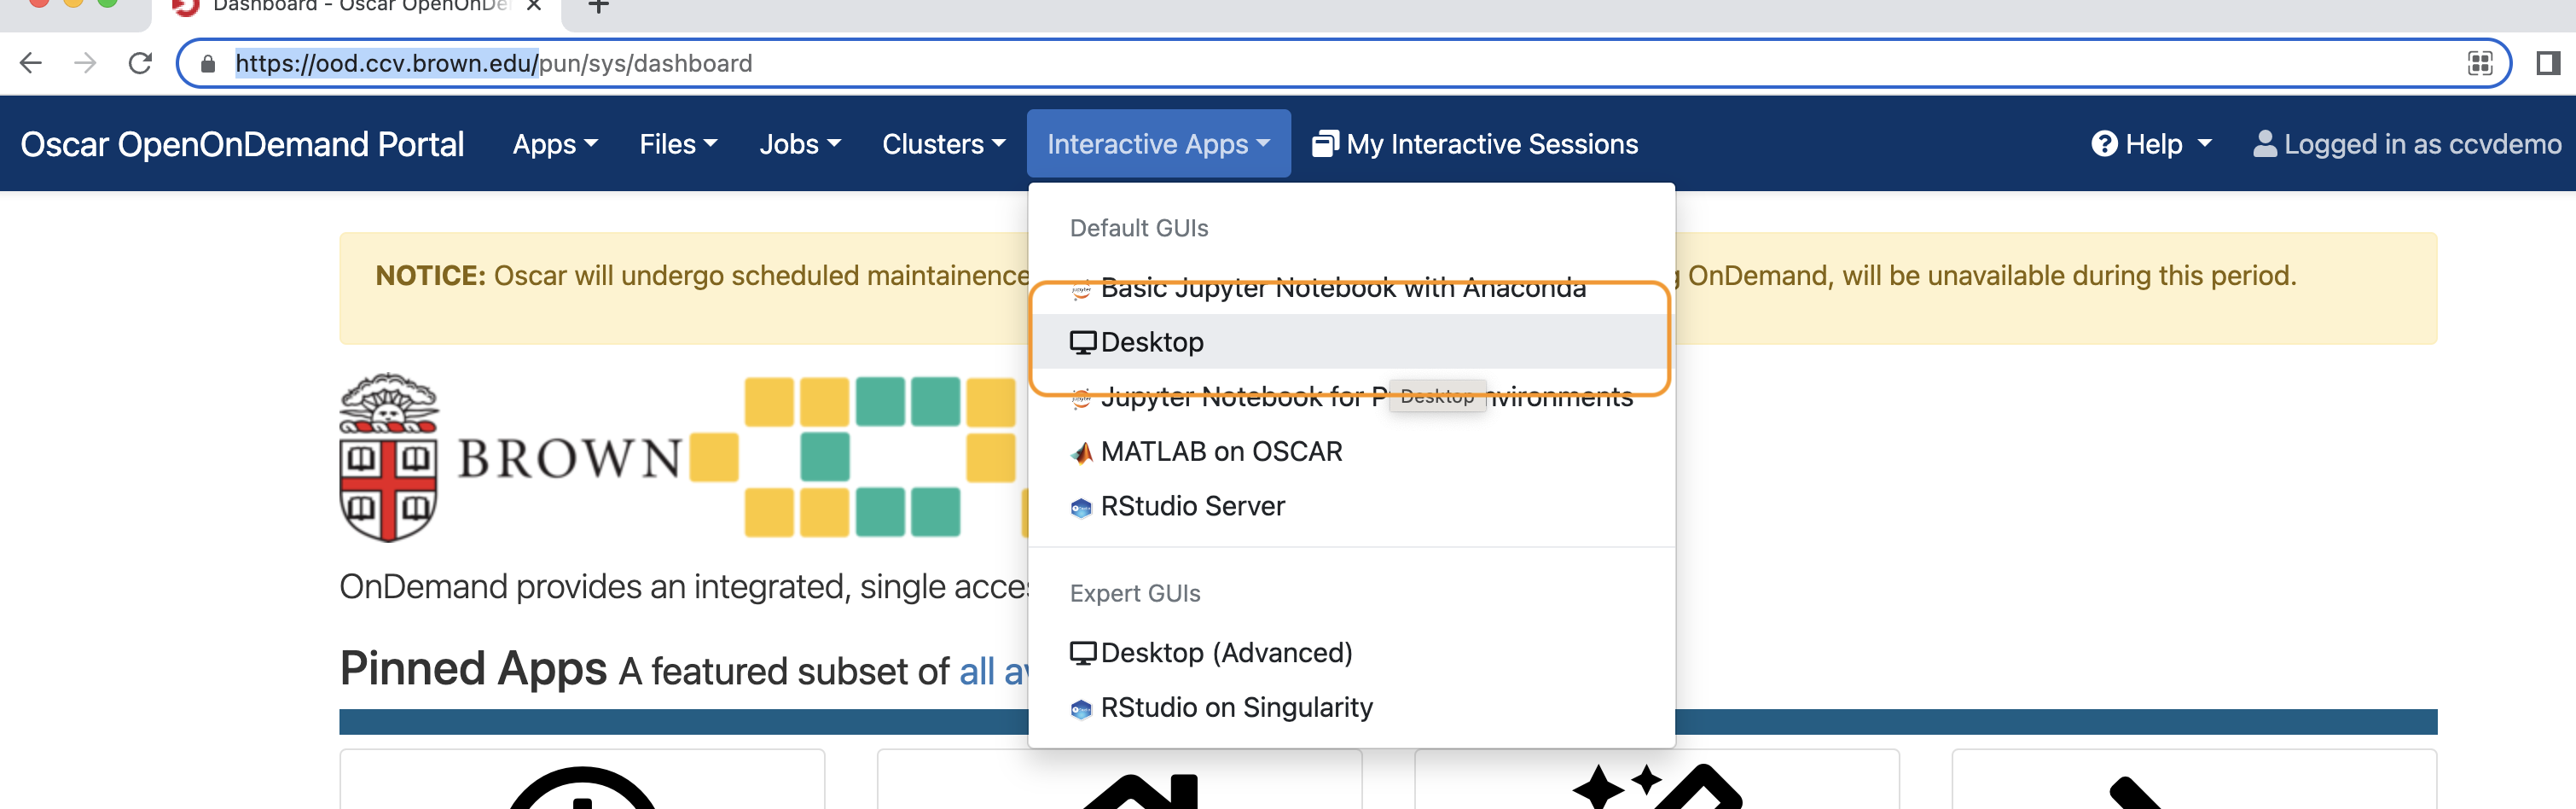Screen dimensions: 2576x809
Task: Expand the Files dropdown menu
Action: pos(678,144)
